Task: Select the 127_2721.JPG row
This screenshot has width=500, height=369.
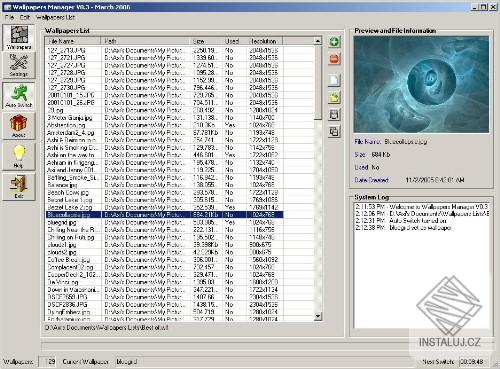Action: click(x=164, y=58)
